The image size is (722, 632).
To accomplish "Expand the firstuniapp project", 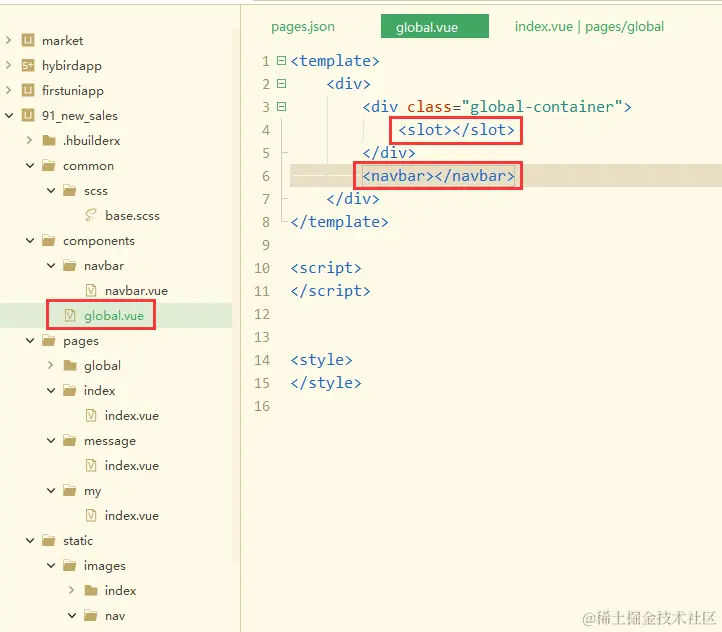I will point(8,91).
